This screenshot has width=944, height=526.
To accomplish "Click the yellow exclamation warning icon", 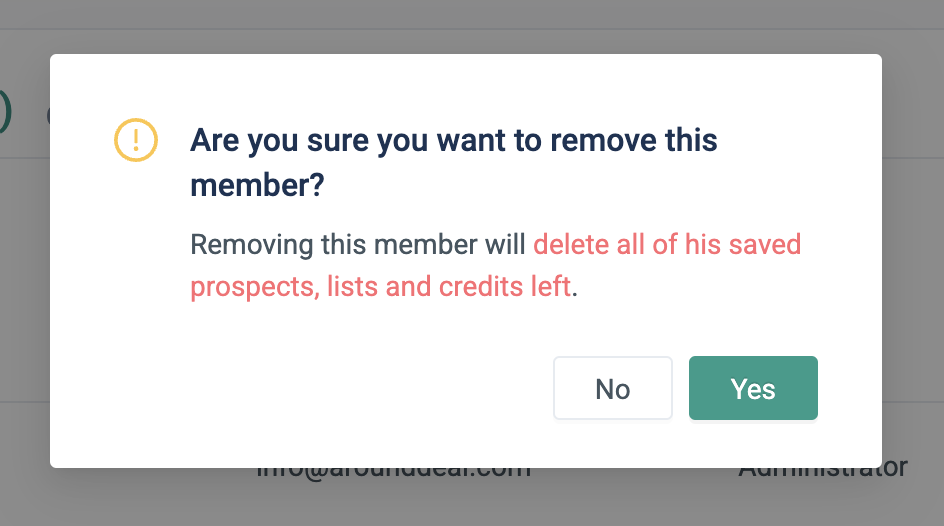I will click(x=136, y=139).
